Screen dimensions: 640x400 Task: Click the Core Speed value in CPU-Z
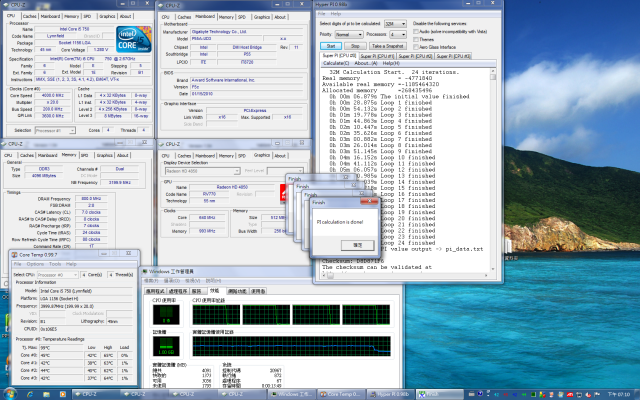pyautogui.click(x=54, y=95)
